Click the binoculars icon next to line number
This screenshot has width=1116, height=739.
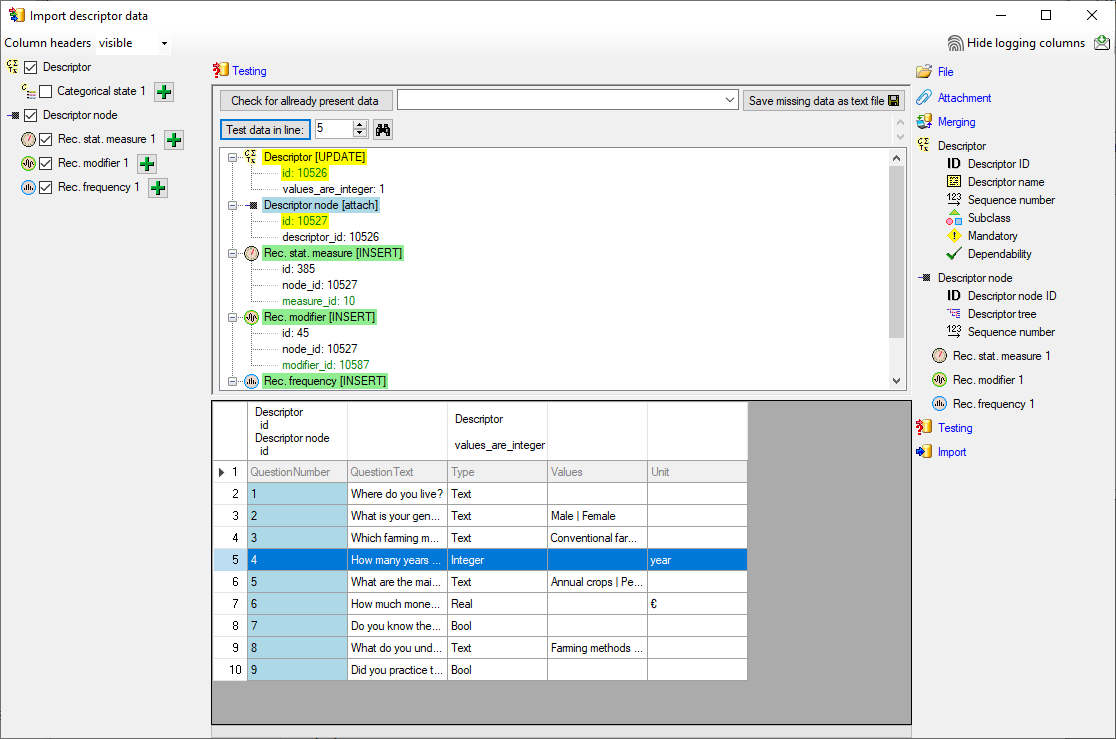click(x=383, y=130)
